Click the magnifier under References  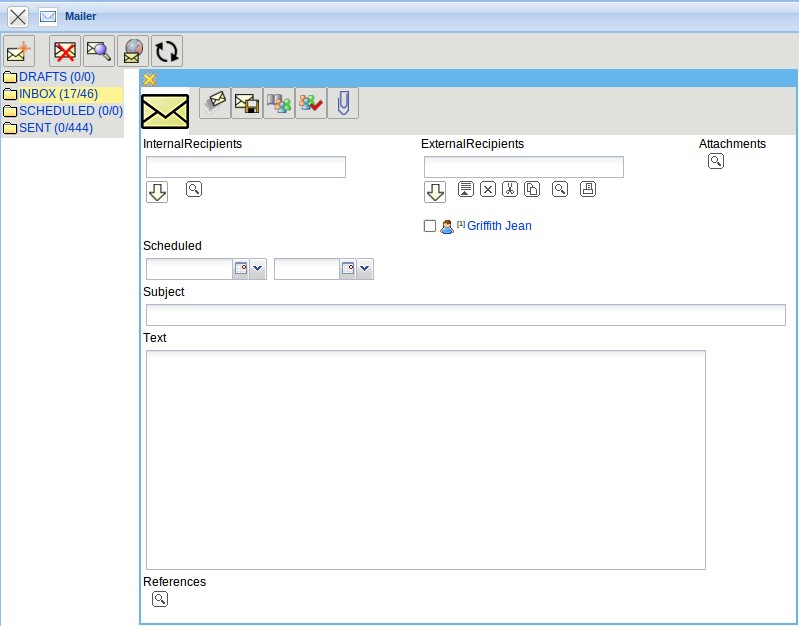point(160,599)
